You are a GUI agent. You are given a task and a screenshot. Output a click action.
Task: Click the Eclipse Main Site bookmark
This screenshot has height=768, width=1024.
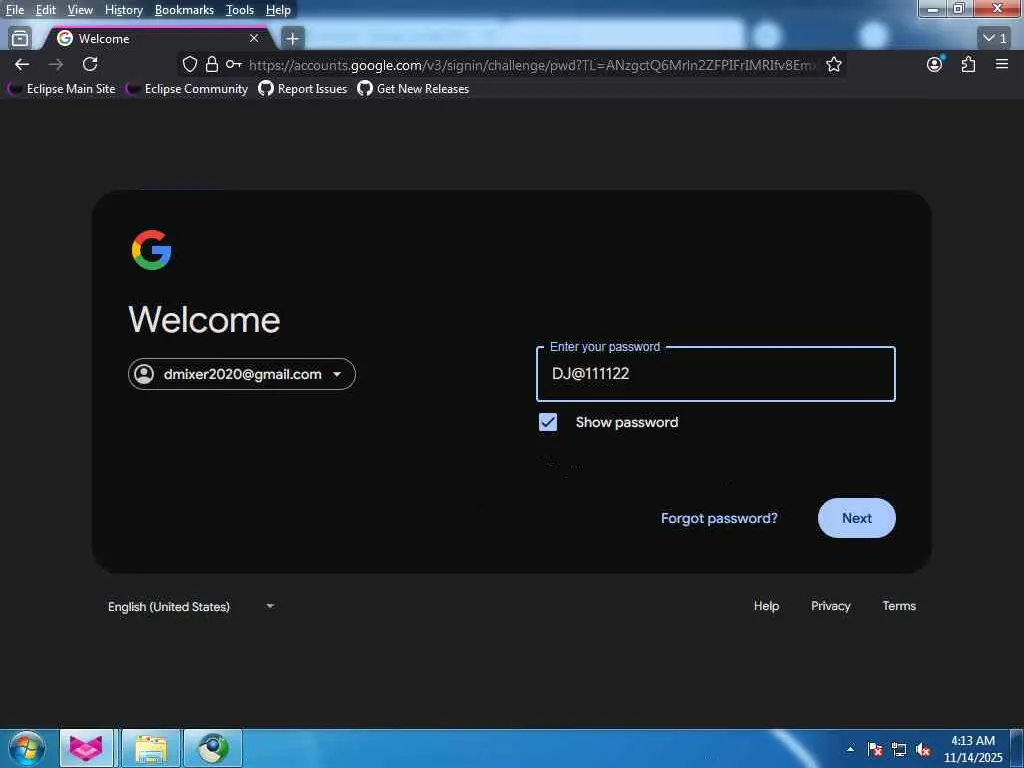pos(61,89)
